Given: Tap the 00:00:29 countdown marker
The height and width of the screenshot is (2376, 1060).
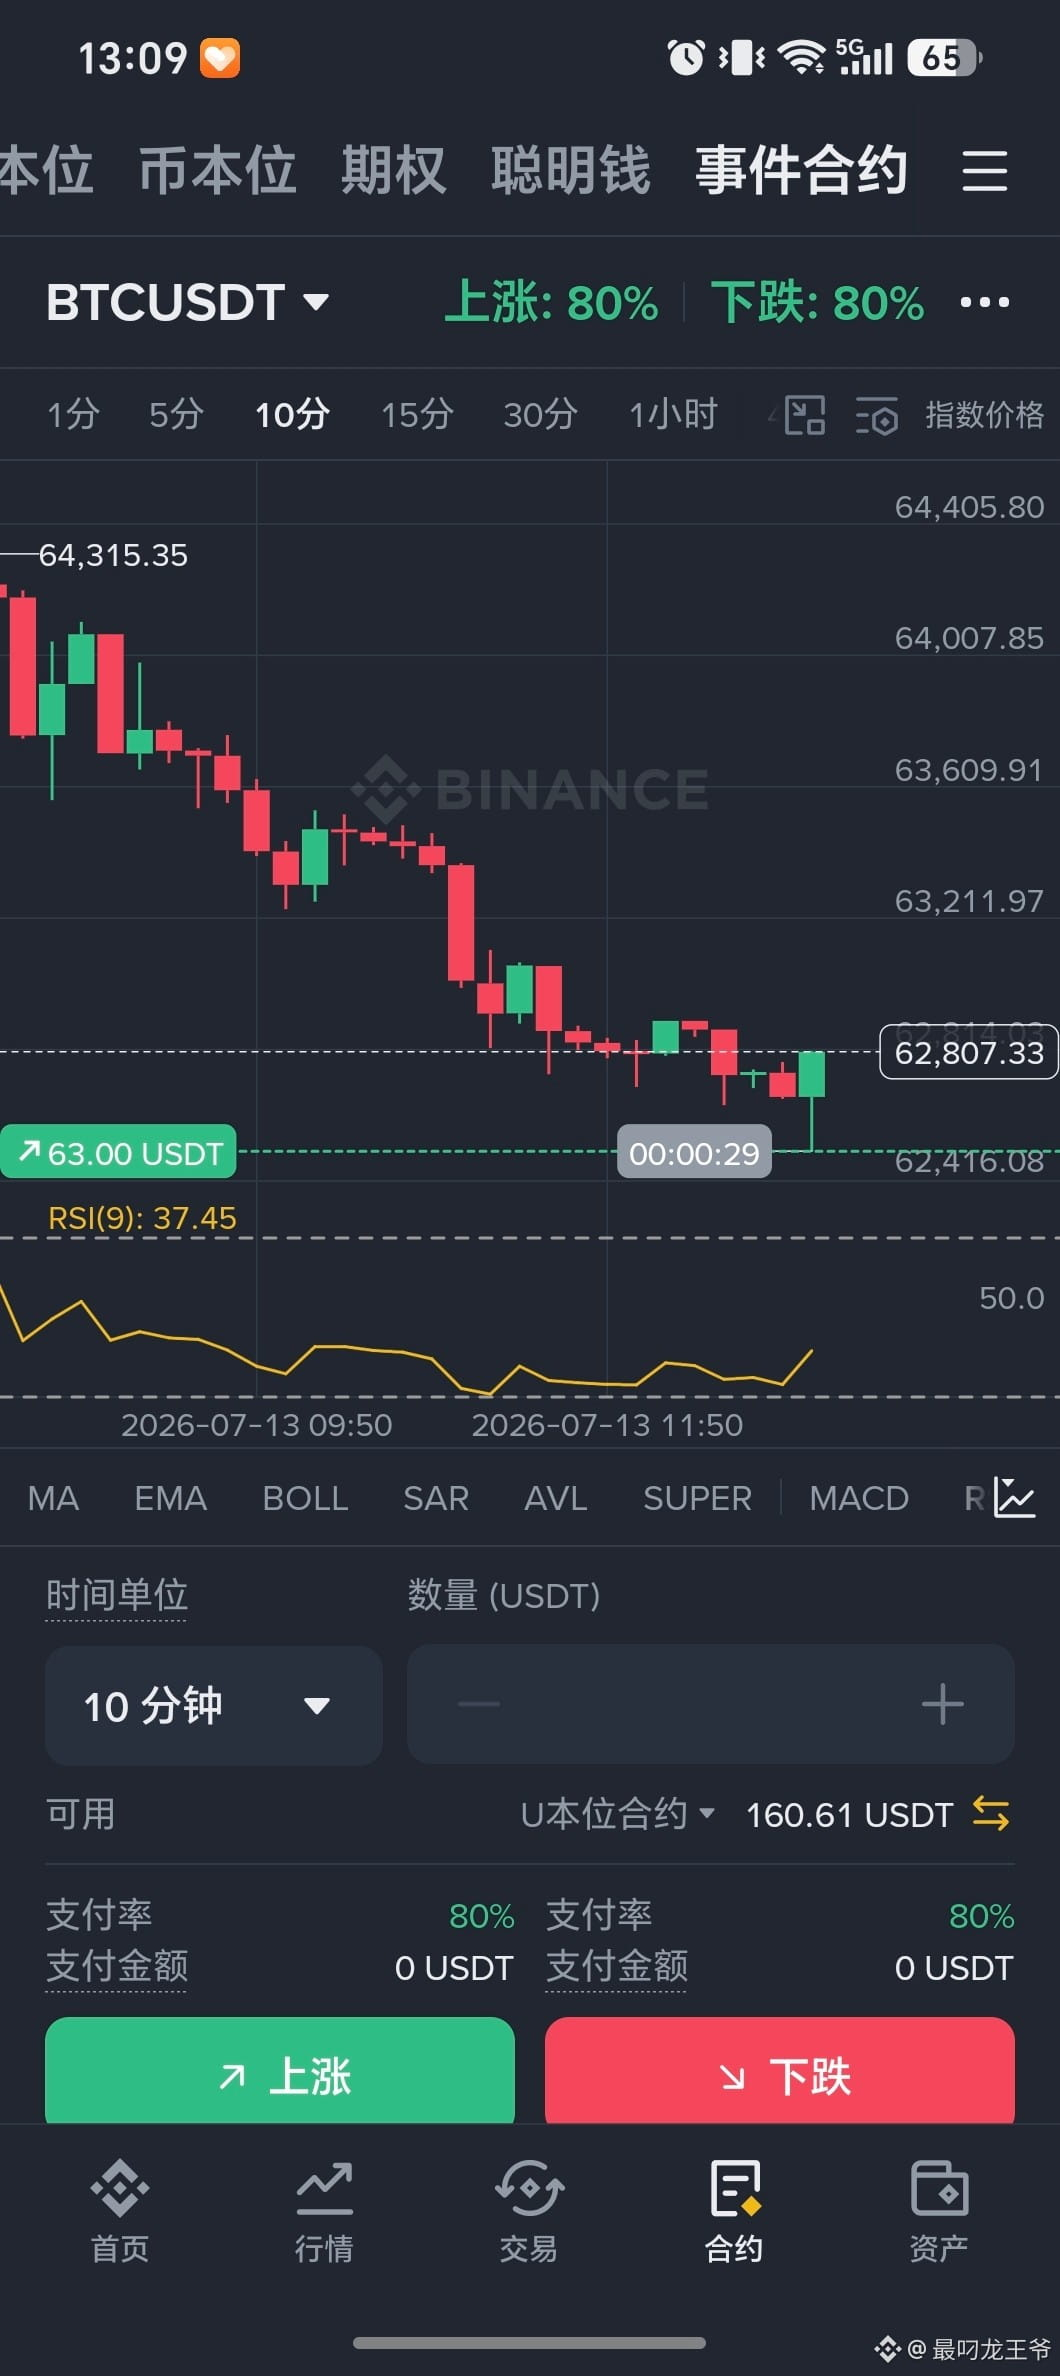Looking at the screenshot, I should pos(694,1152).
